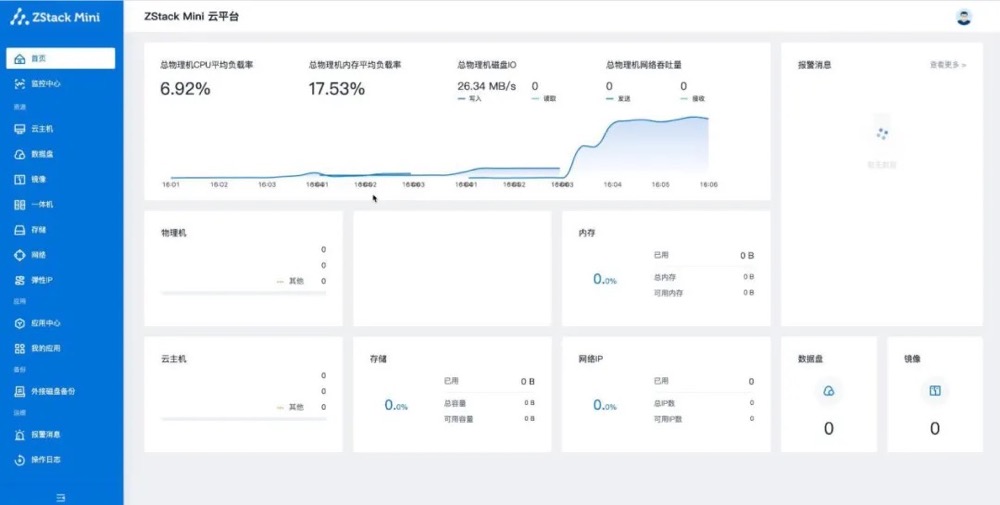The height and width of the screenshot is (505, 1000).
Task: Toggle the 写入 legend on disk IO
Action: click(x=470, y=99)
